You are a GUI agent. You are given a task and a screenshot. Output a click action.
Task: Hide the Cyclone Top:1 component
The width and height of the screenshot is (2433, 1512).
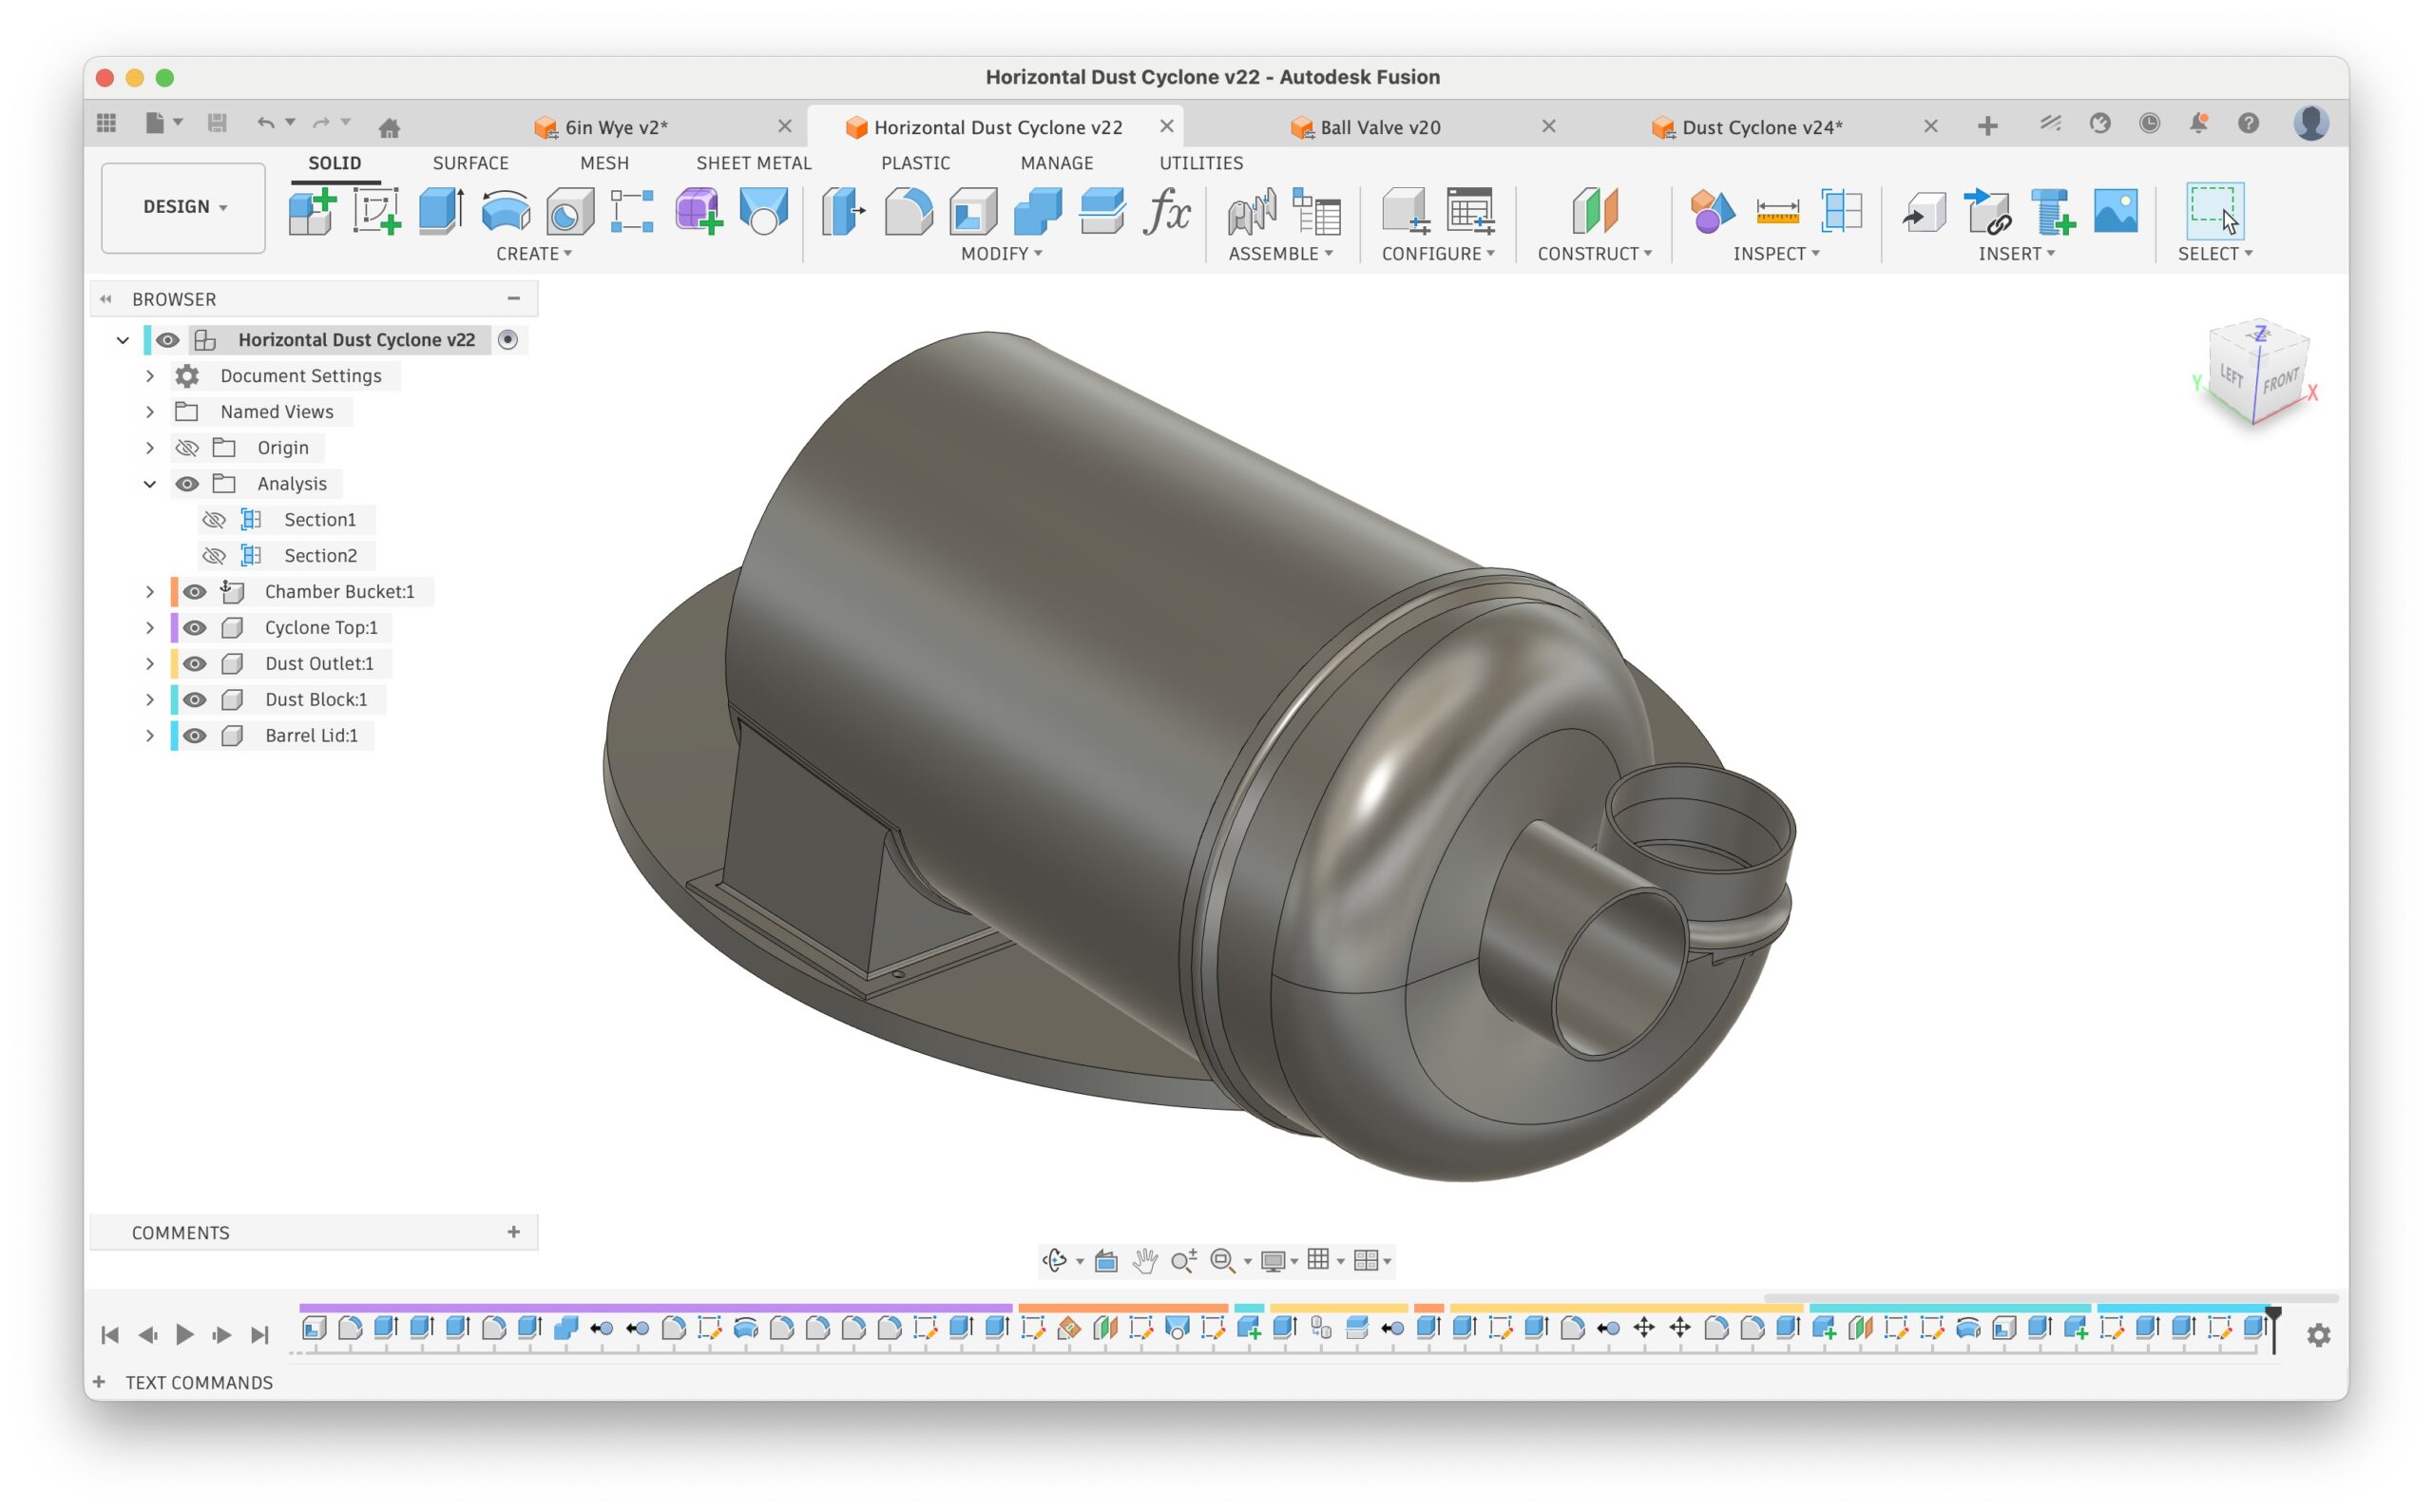195,628
